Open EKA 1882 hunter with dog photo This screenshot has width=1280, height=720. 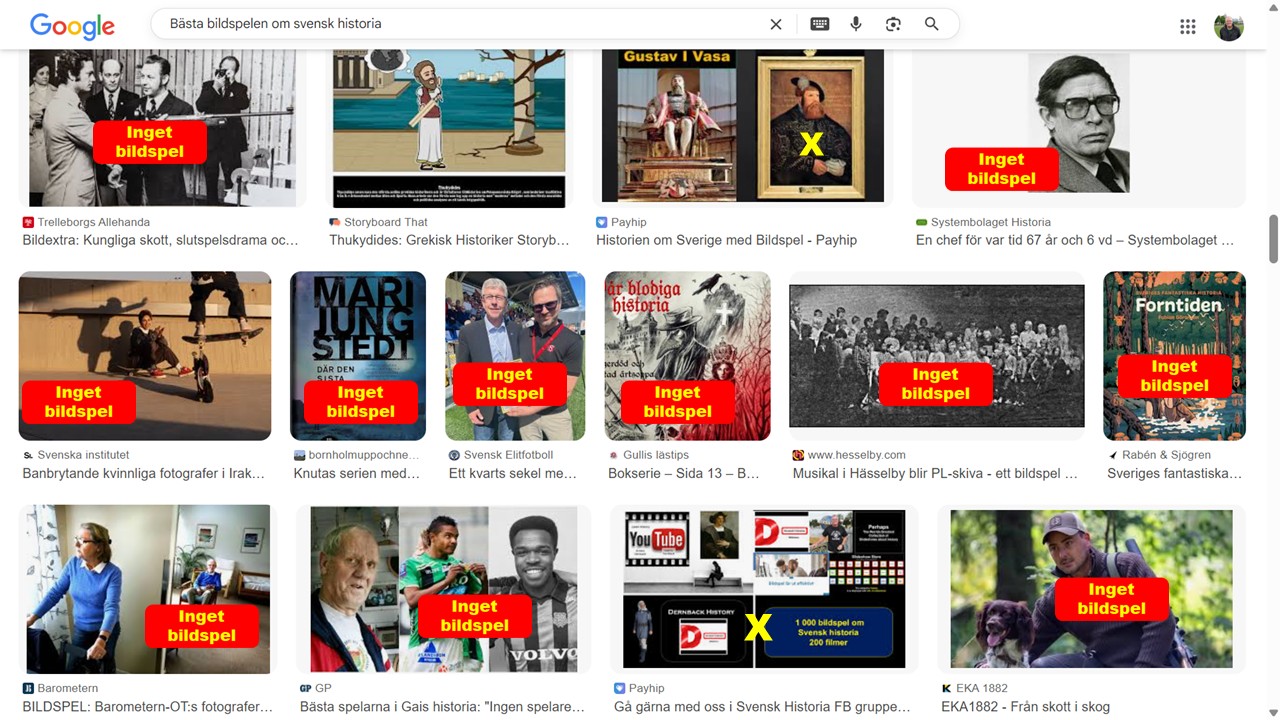[x=1091, y=589]
